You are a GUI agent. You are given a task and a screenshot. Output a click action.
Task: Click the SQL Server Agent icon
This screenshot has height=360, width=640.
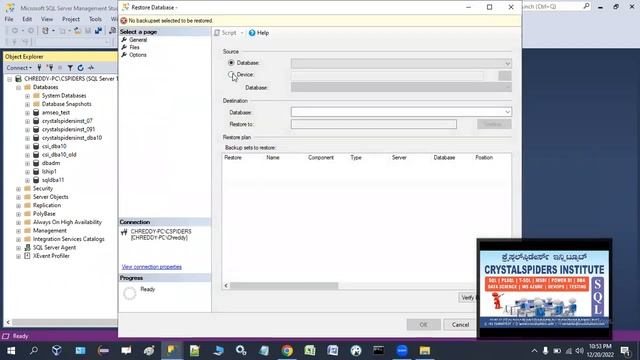click(x=27, y=247)
